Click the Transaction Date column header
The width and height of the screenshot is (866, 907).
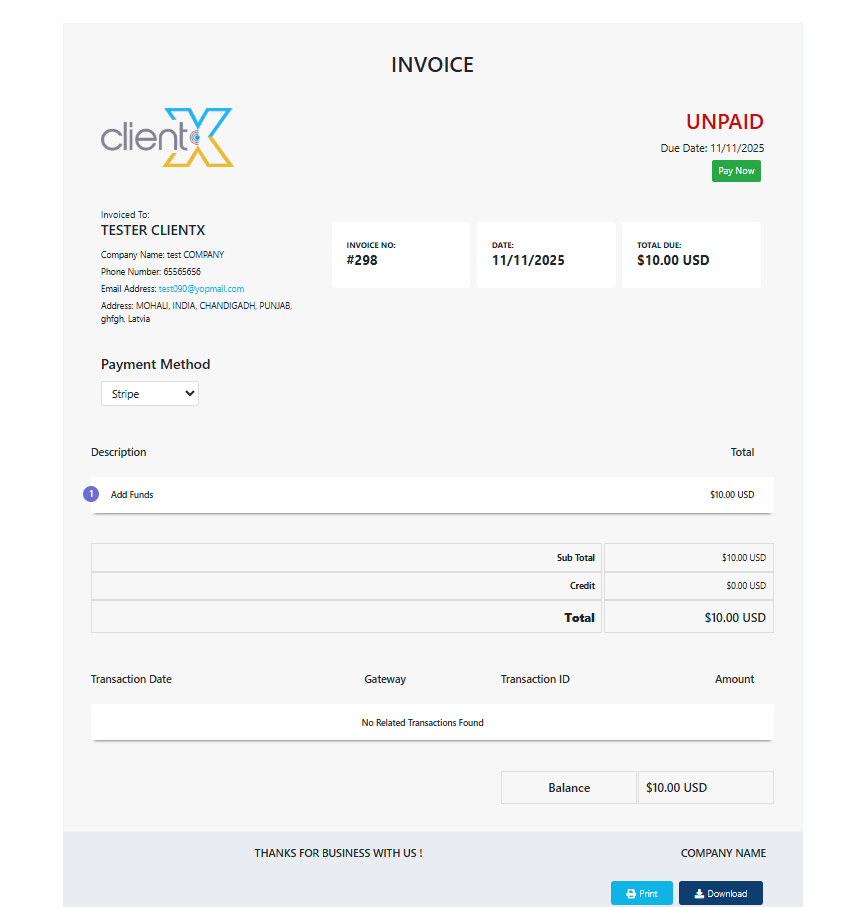pyautogui.click(x=131, y=679)
